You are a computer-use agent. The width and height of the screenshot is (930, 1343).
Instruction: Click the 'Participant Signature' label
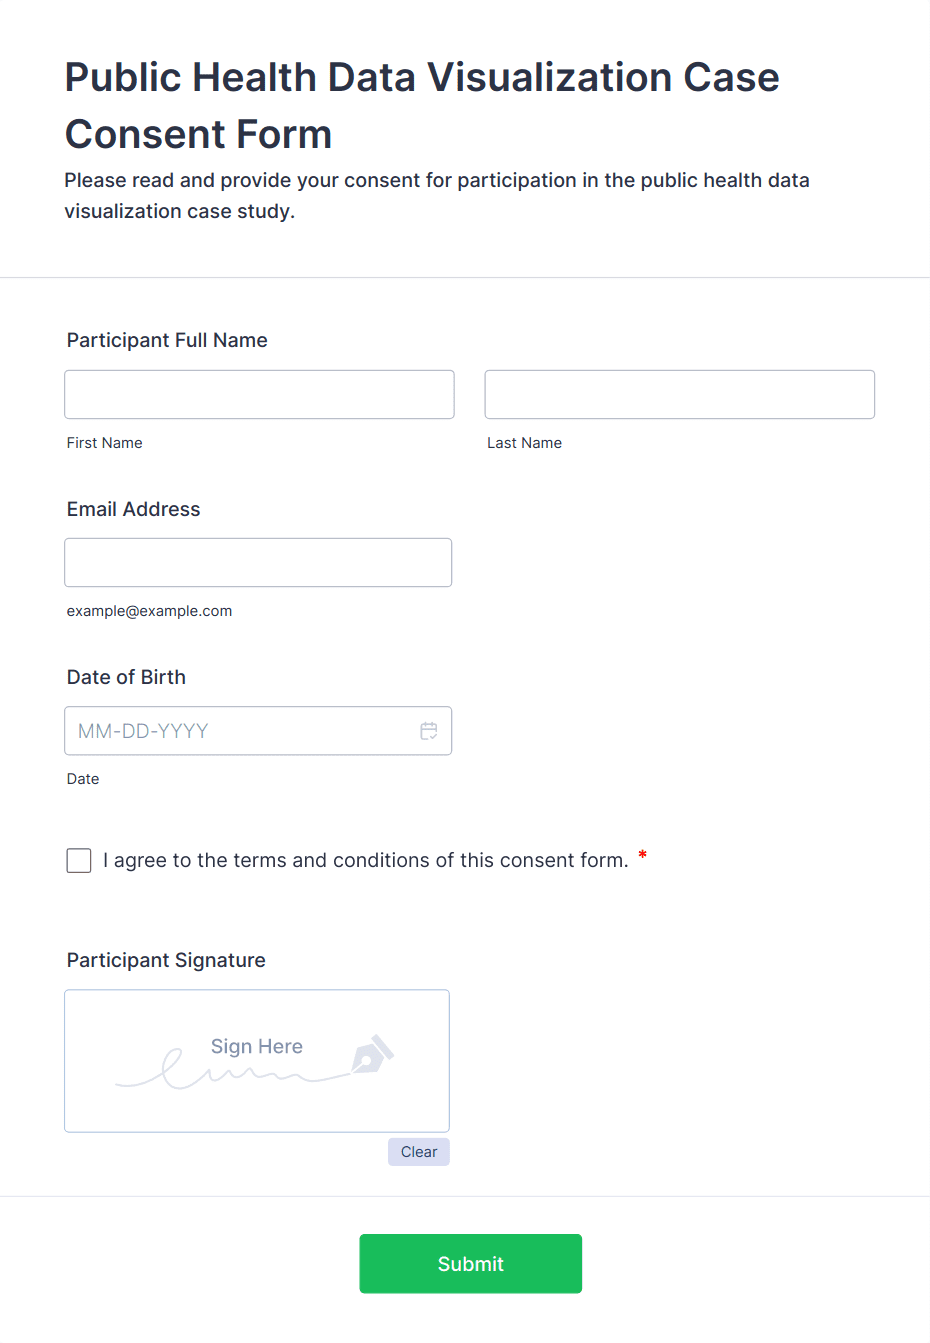pos(166,960)
